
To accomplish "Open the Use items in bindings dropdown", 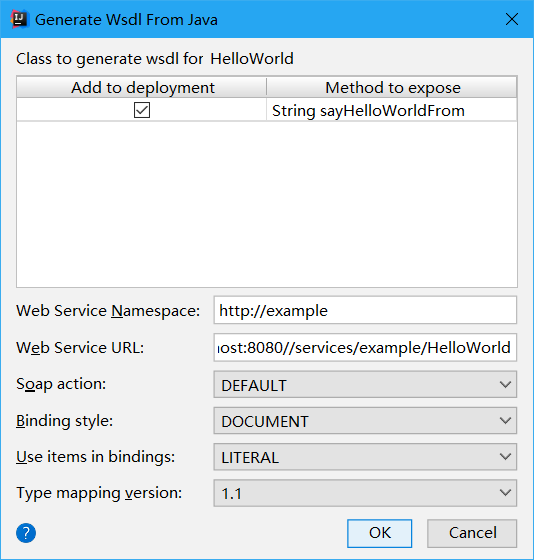I will [x=365, y=457].
